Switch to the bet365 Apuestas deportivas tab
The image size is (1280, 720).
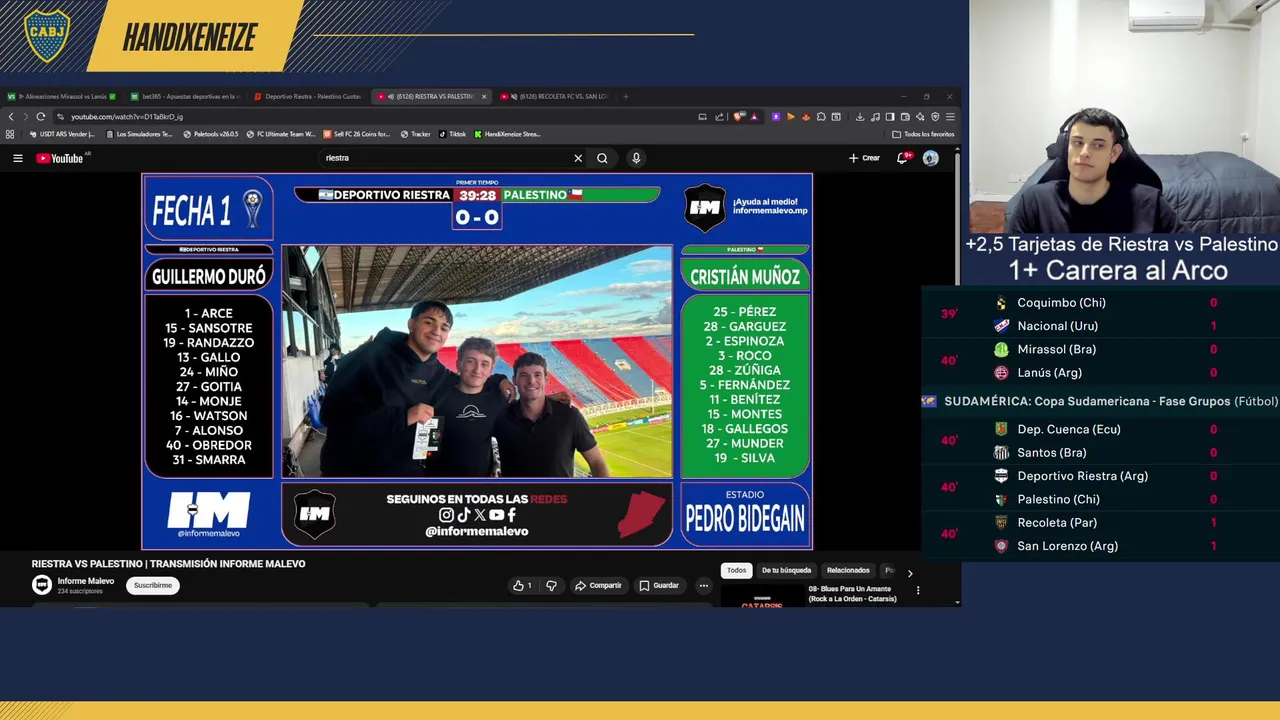(x=187, y=97)
